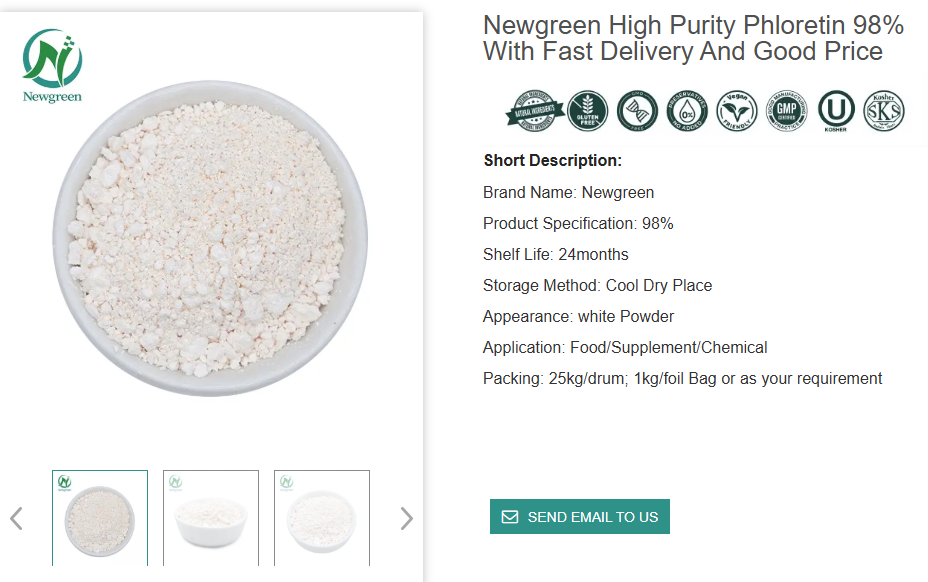This screenshot has height=582, width=928.
Task: Click the Gluten Free certification badge
Action: click(587, 111)
